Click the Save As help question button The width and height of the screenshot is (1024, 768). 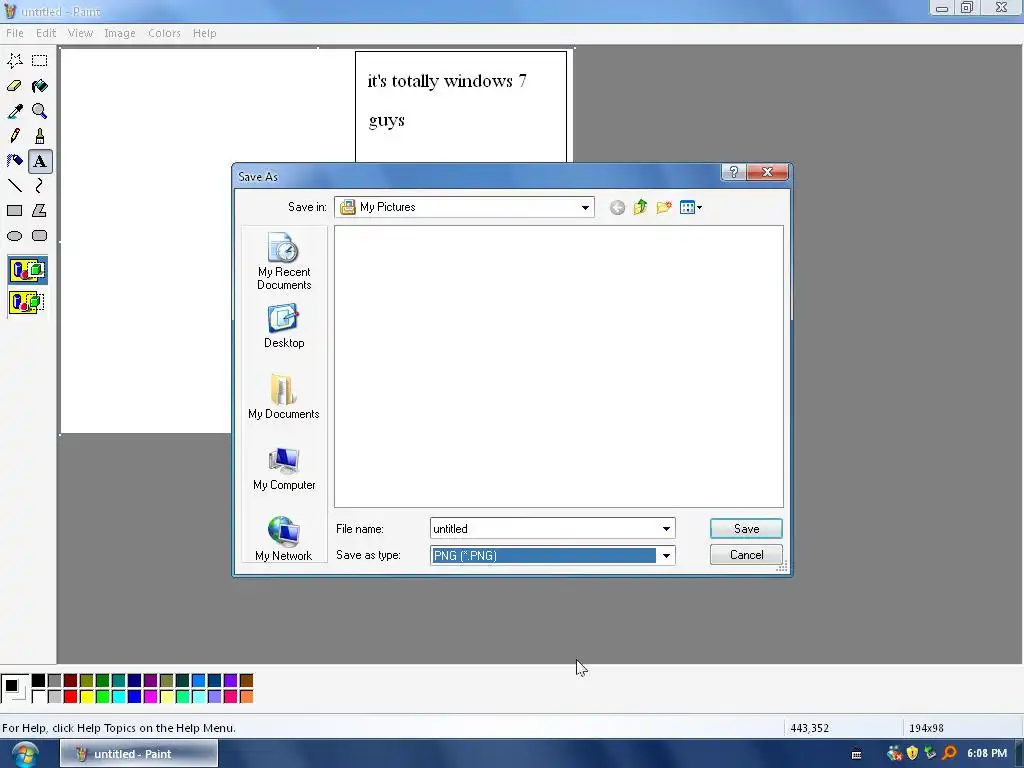coord(733,172)
